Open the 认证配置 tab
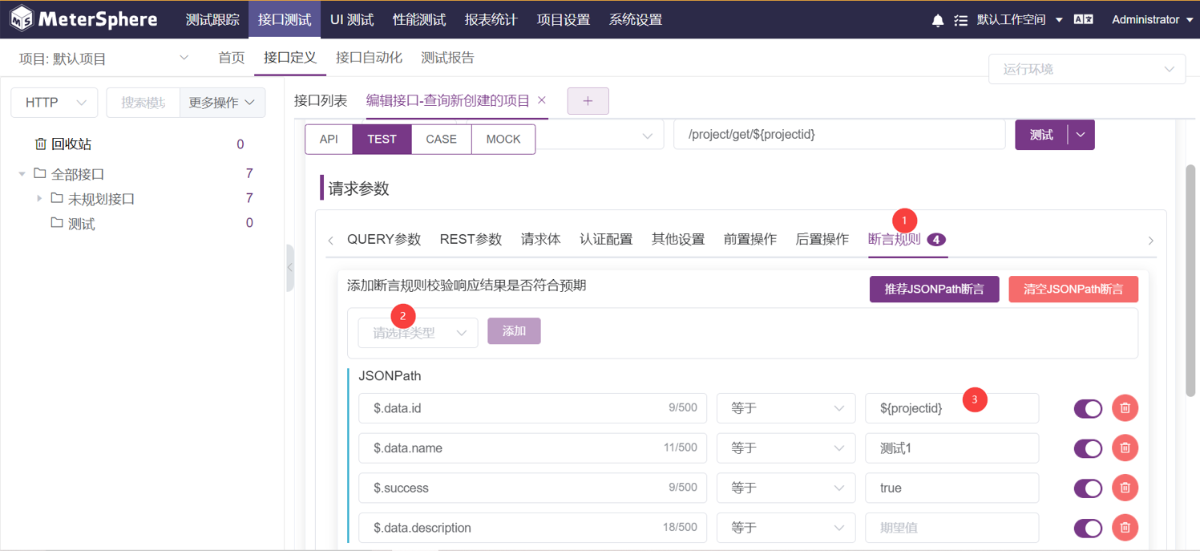 click(606, 239)
